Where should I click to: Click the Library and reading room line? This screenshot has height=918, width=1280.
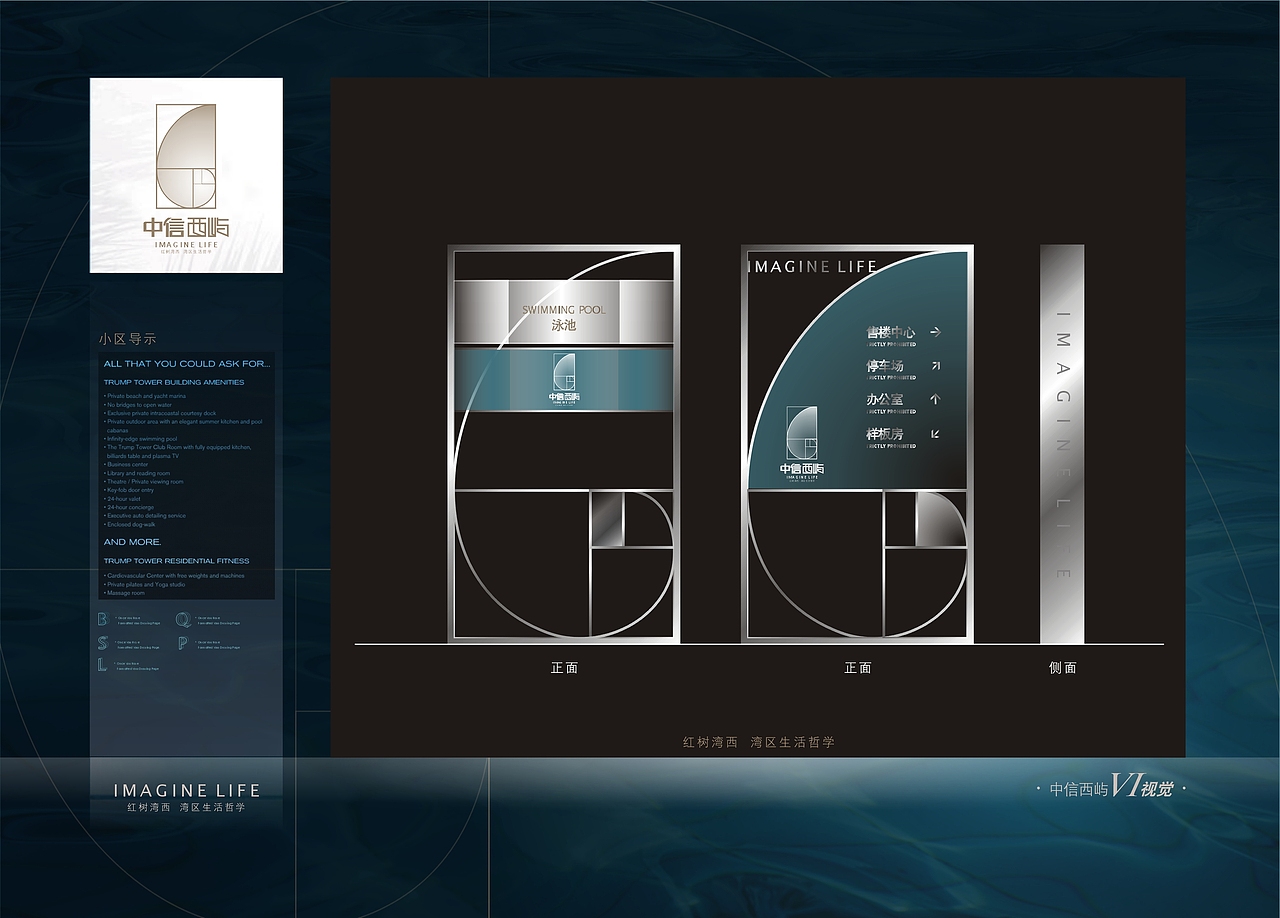click(138, 473)
